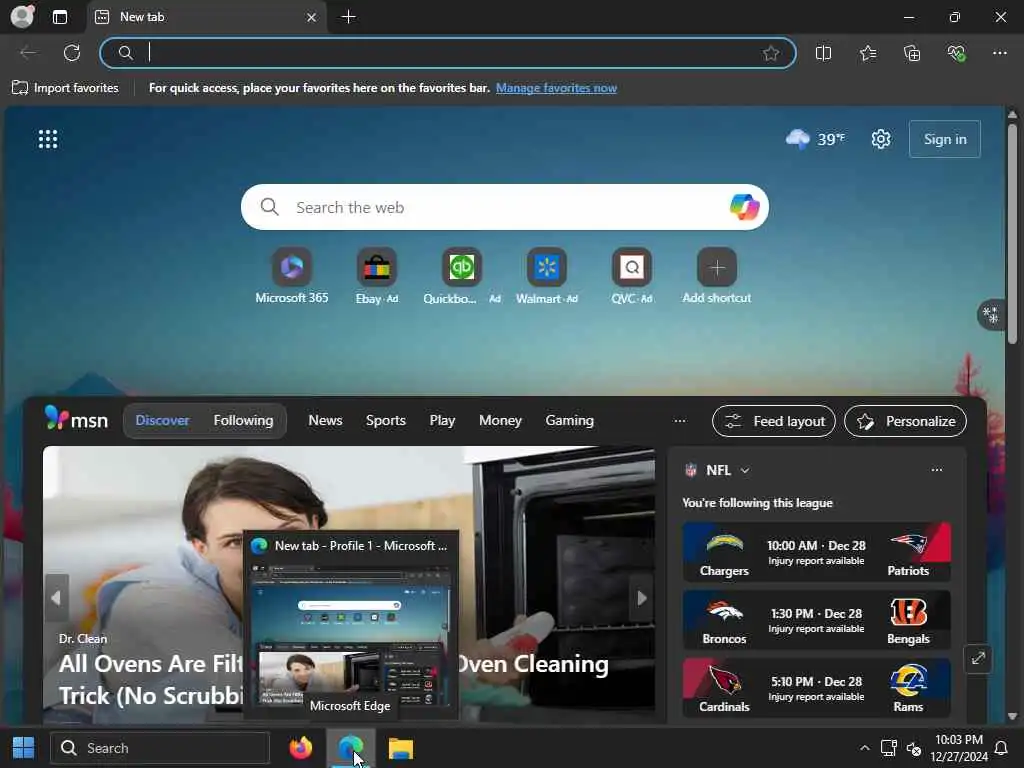
Task: Add this page to favorites star
Action: [x=771, y=53]
